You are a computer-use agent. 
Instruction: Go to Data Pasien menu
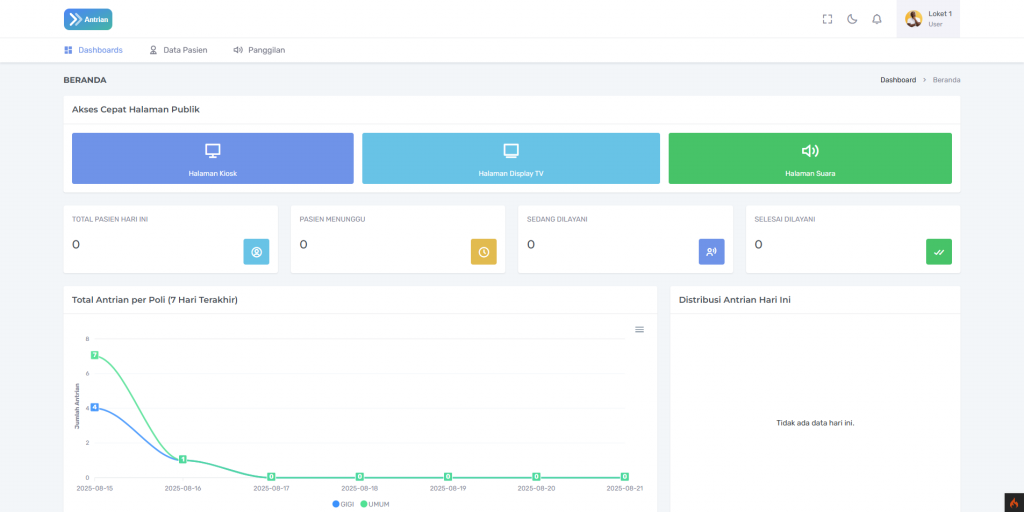tap(178, 50)
